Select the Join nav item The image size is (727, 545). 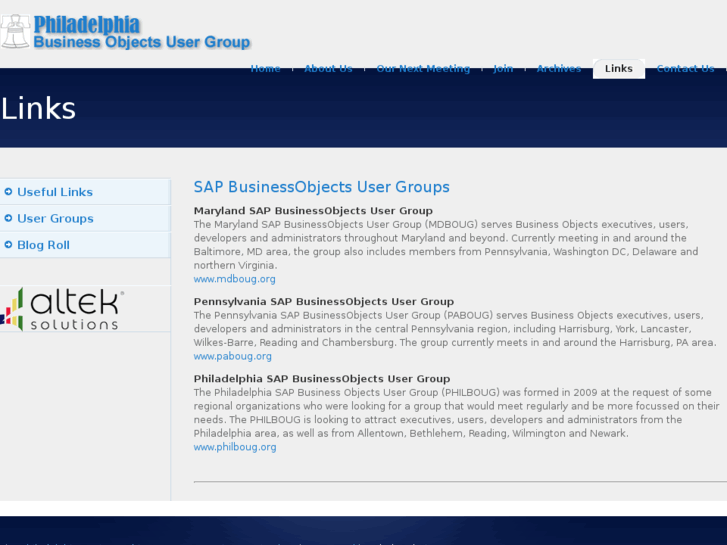pyautogui.click(x=503, y=69)
